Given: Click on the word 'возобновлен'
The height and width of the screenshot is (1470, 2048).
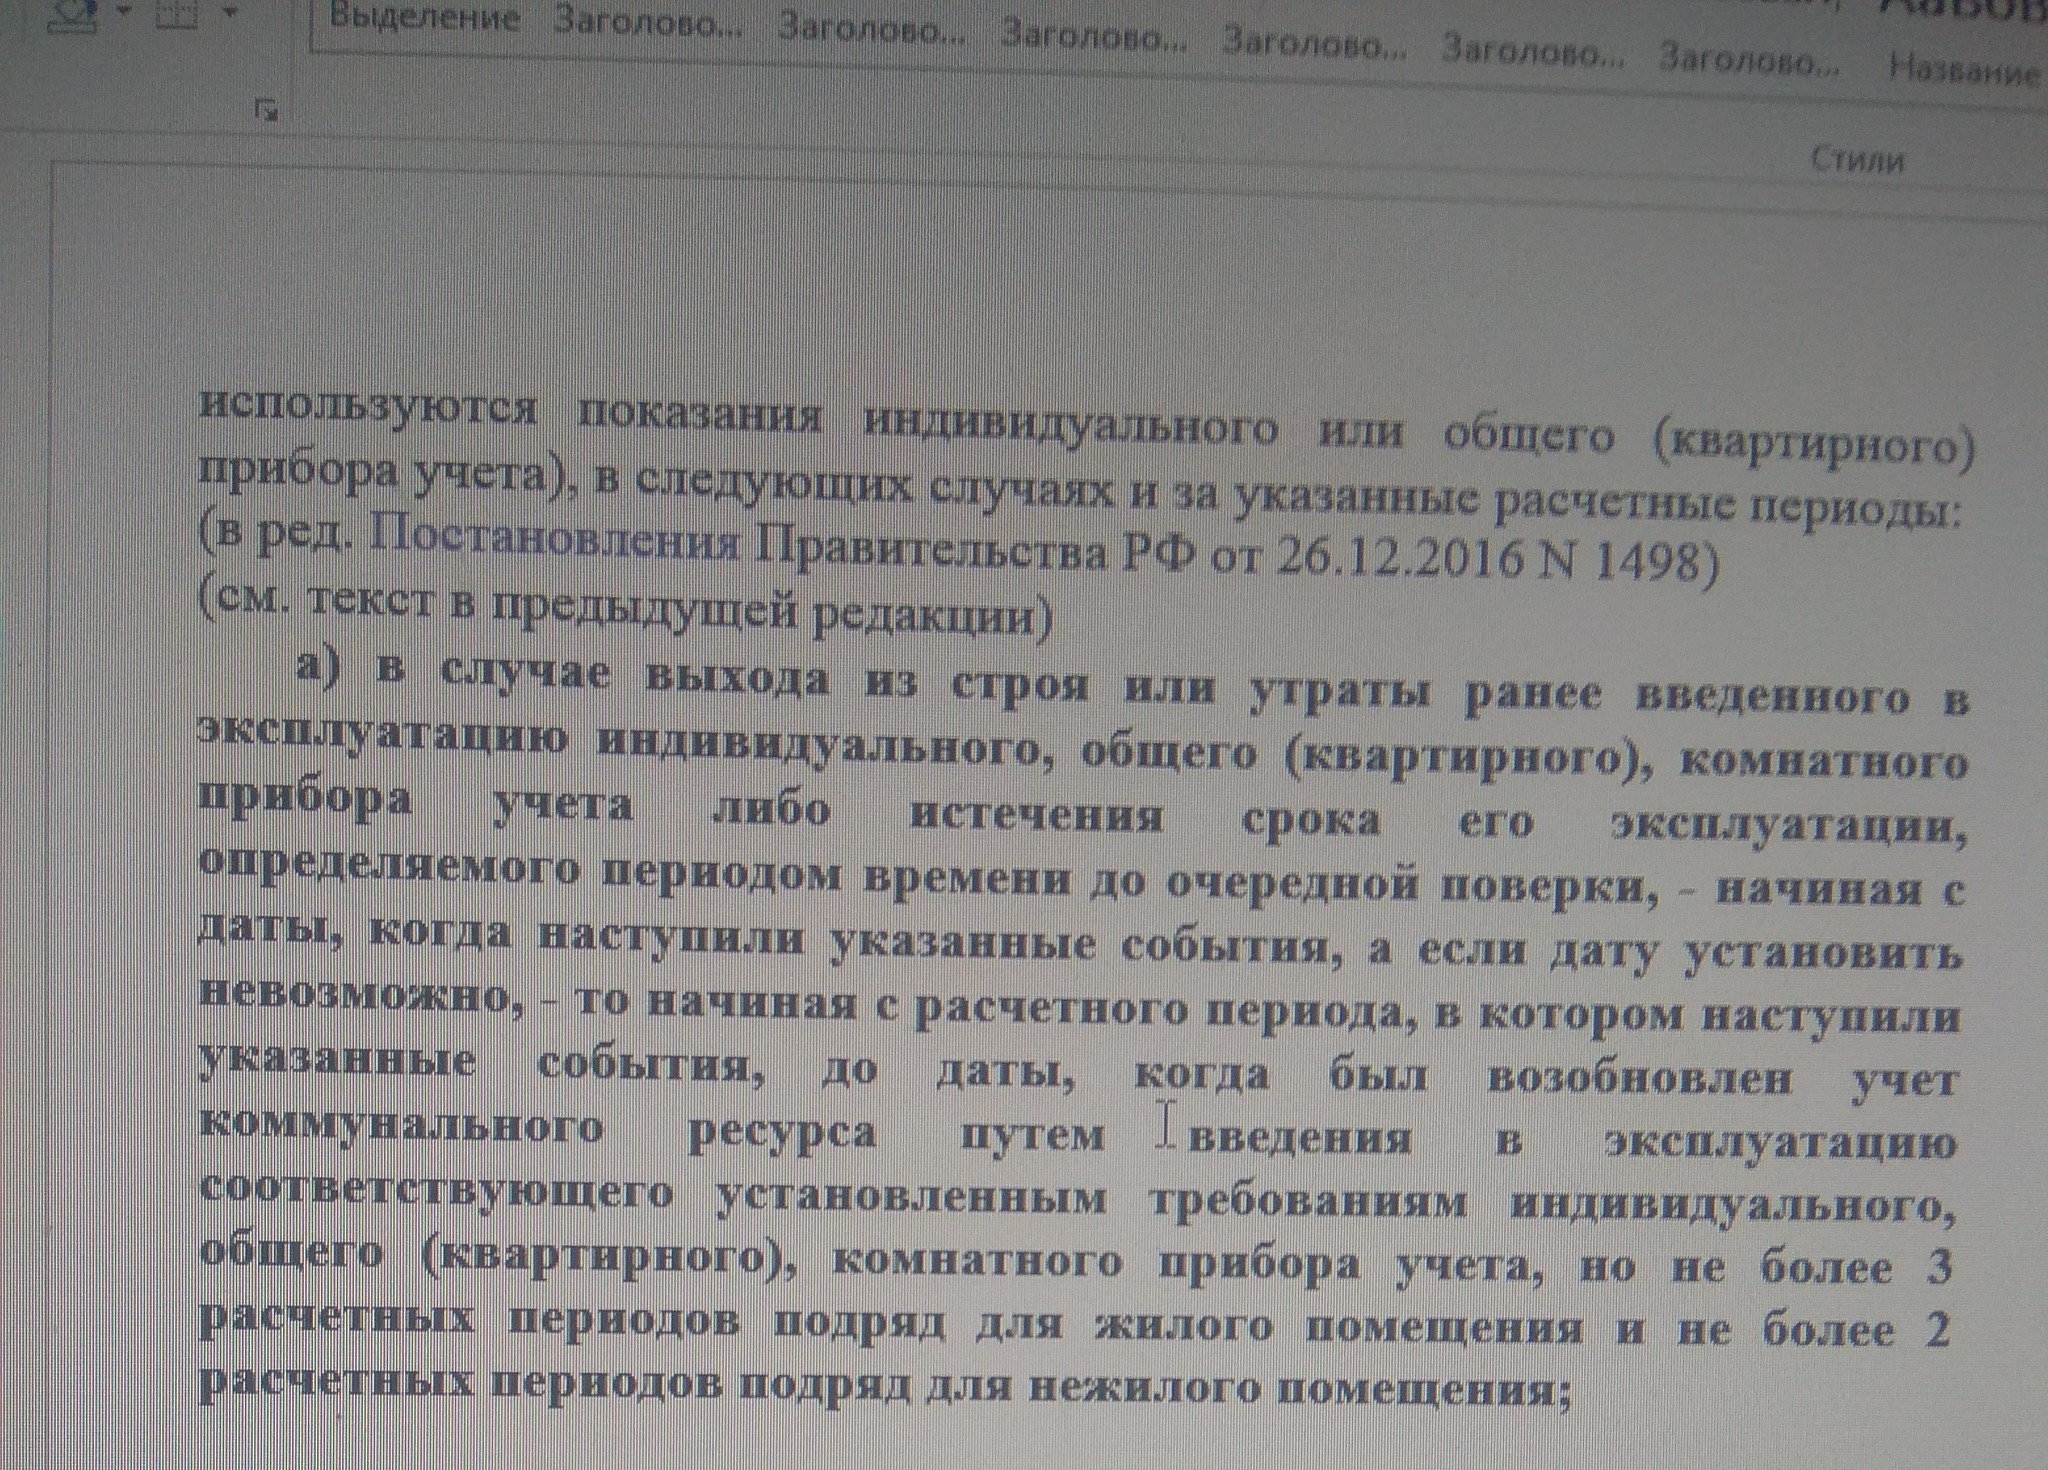Looking at the screenshot, I should [x=1640, y=1079].
